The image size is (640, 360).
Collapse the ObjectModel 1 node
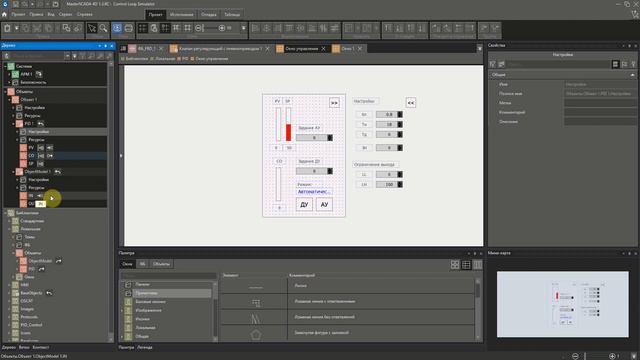13,171
